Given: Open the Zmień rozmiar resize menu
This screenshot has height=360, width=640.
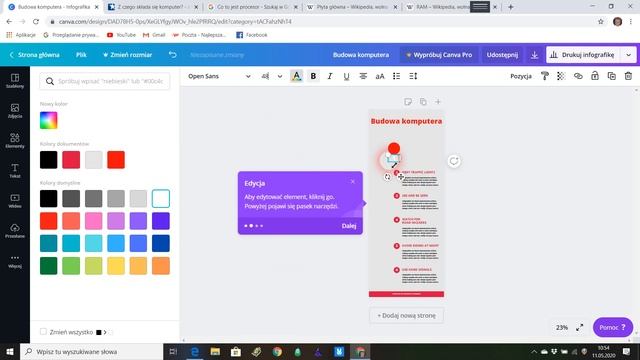Looking at the screenshot, I should click(x=127, y=55).
